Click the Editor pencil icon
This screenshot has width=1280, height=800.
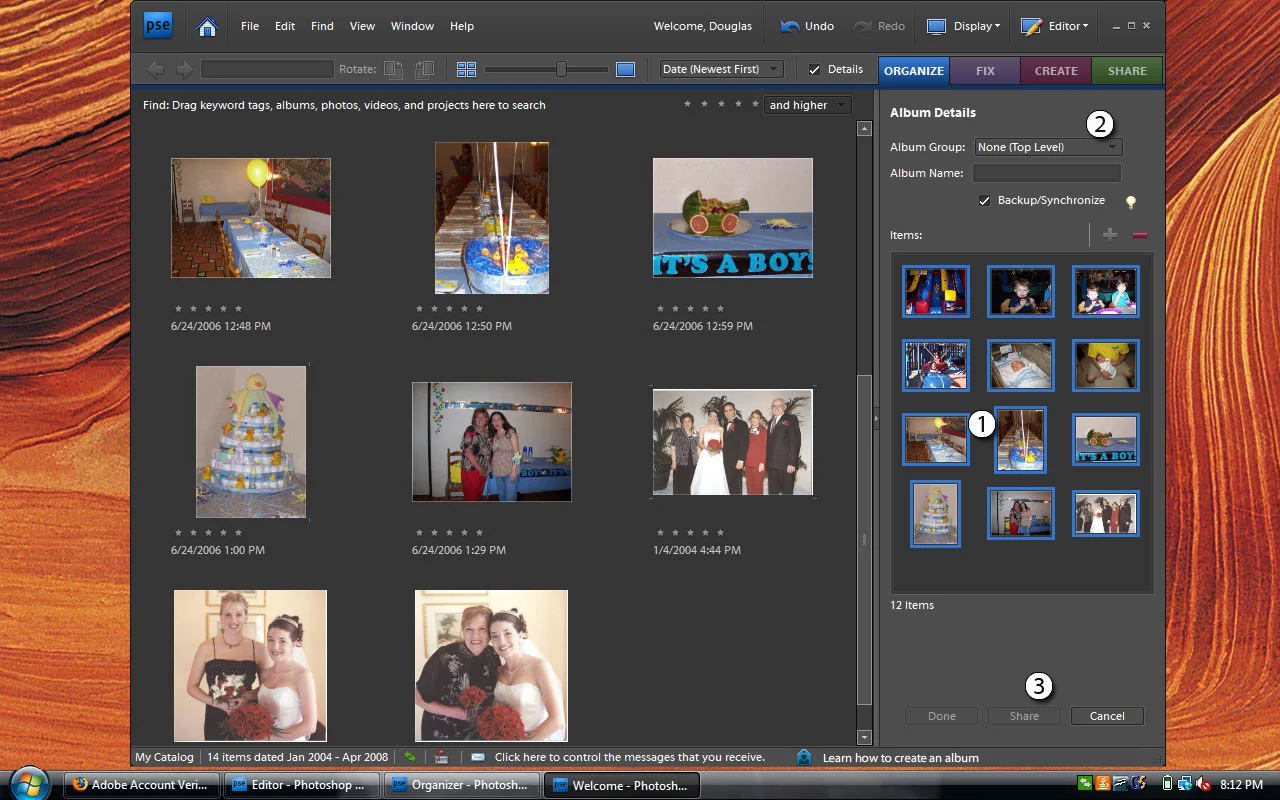1031,26
